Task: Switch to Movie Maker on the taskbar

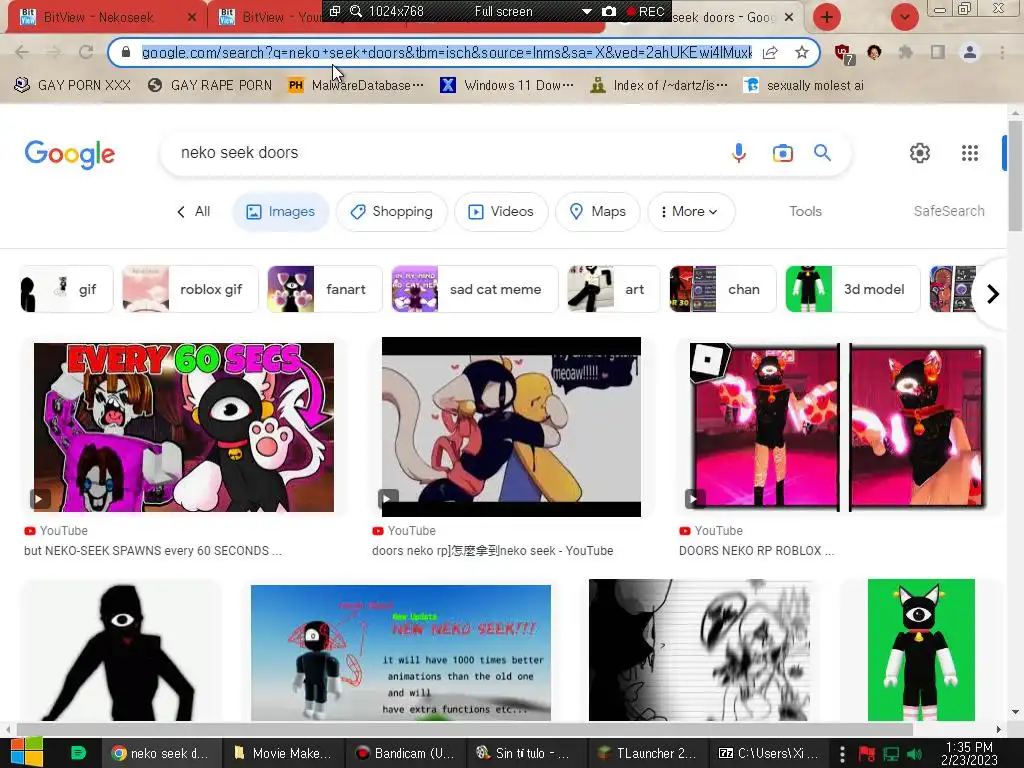Action: (282, 753)
